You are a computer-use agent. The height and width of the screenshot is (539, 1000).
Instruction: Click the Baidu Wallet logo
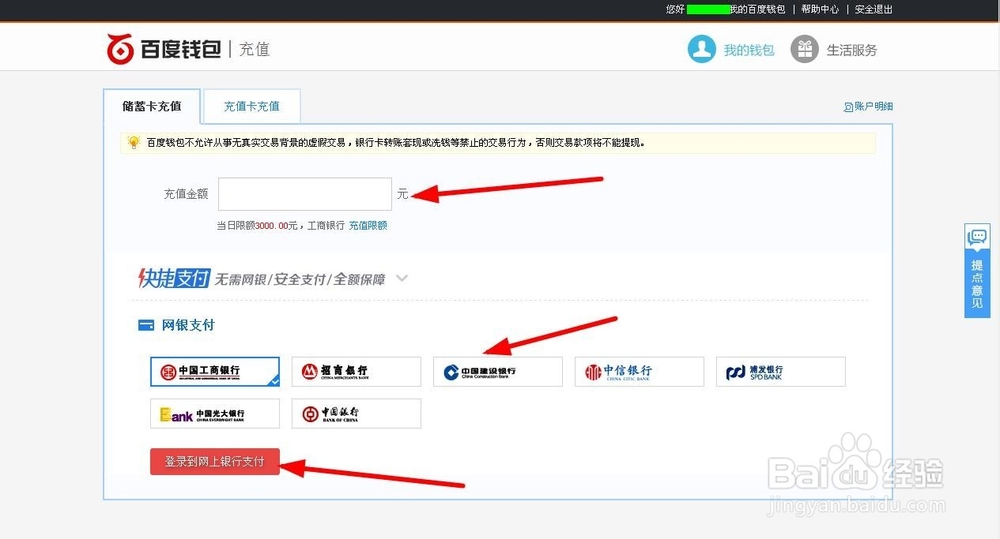(x=165, y=49)
